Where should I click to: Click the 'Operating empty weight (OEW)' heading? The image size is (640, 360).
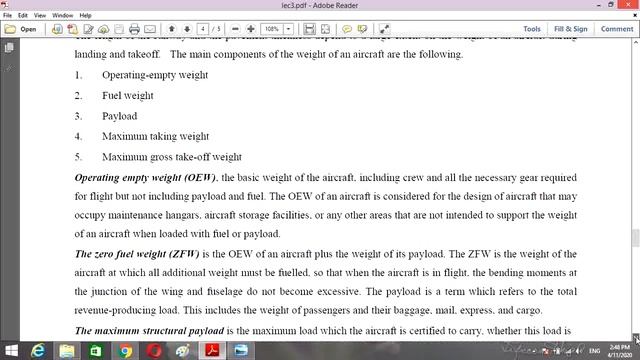click(145, 178)
